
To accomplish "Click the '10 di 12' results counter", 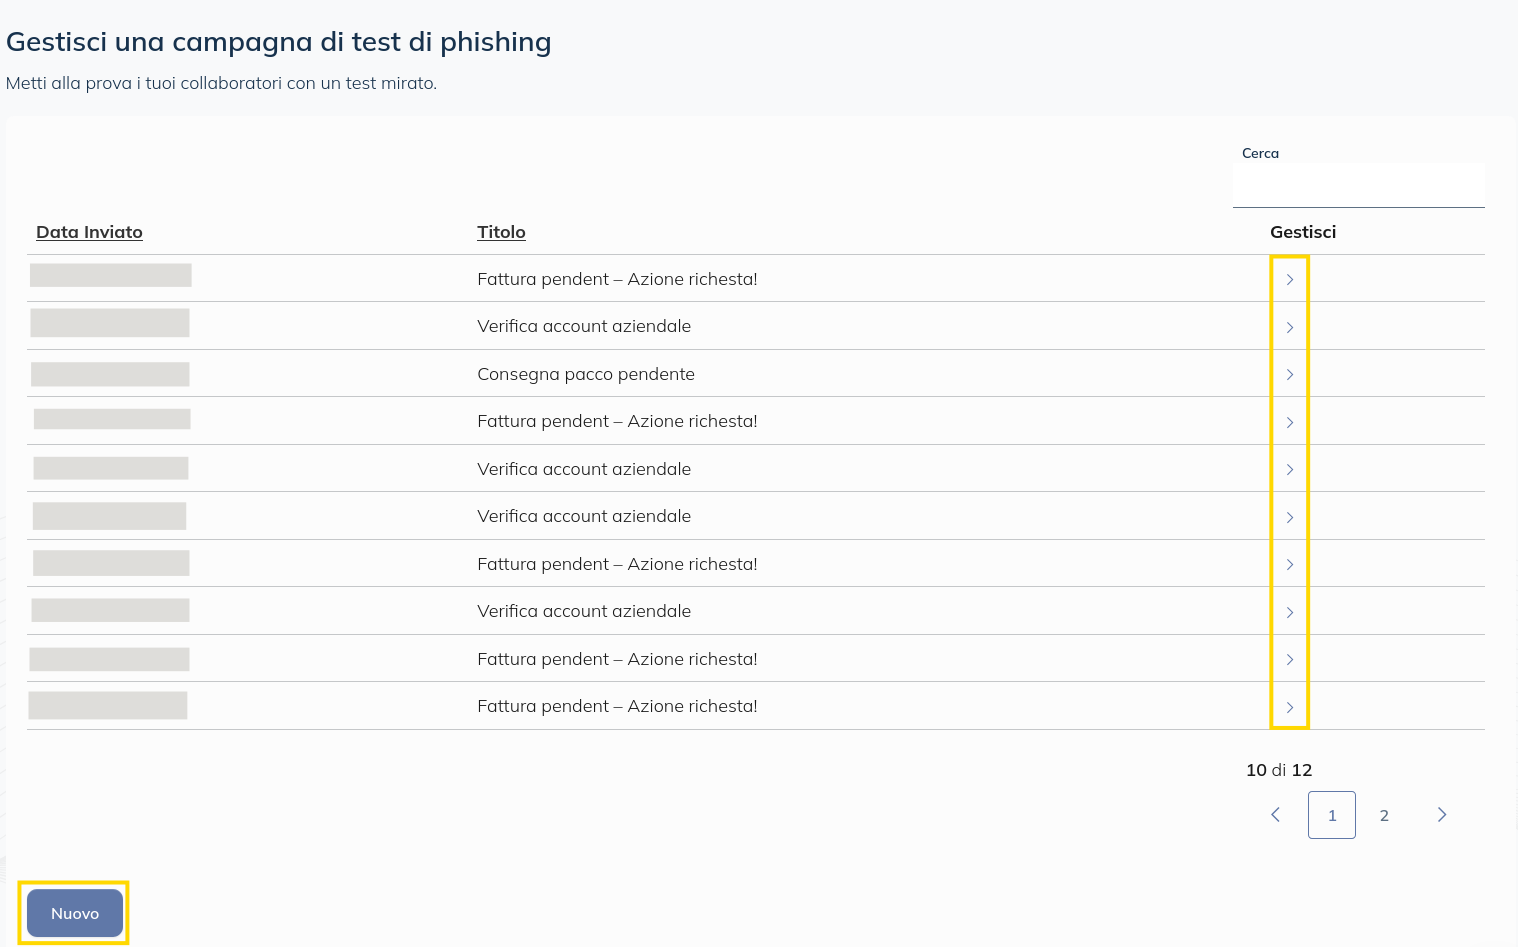I will click(x=1279, y=770).
